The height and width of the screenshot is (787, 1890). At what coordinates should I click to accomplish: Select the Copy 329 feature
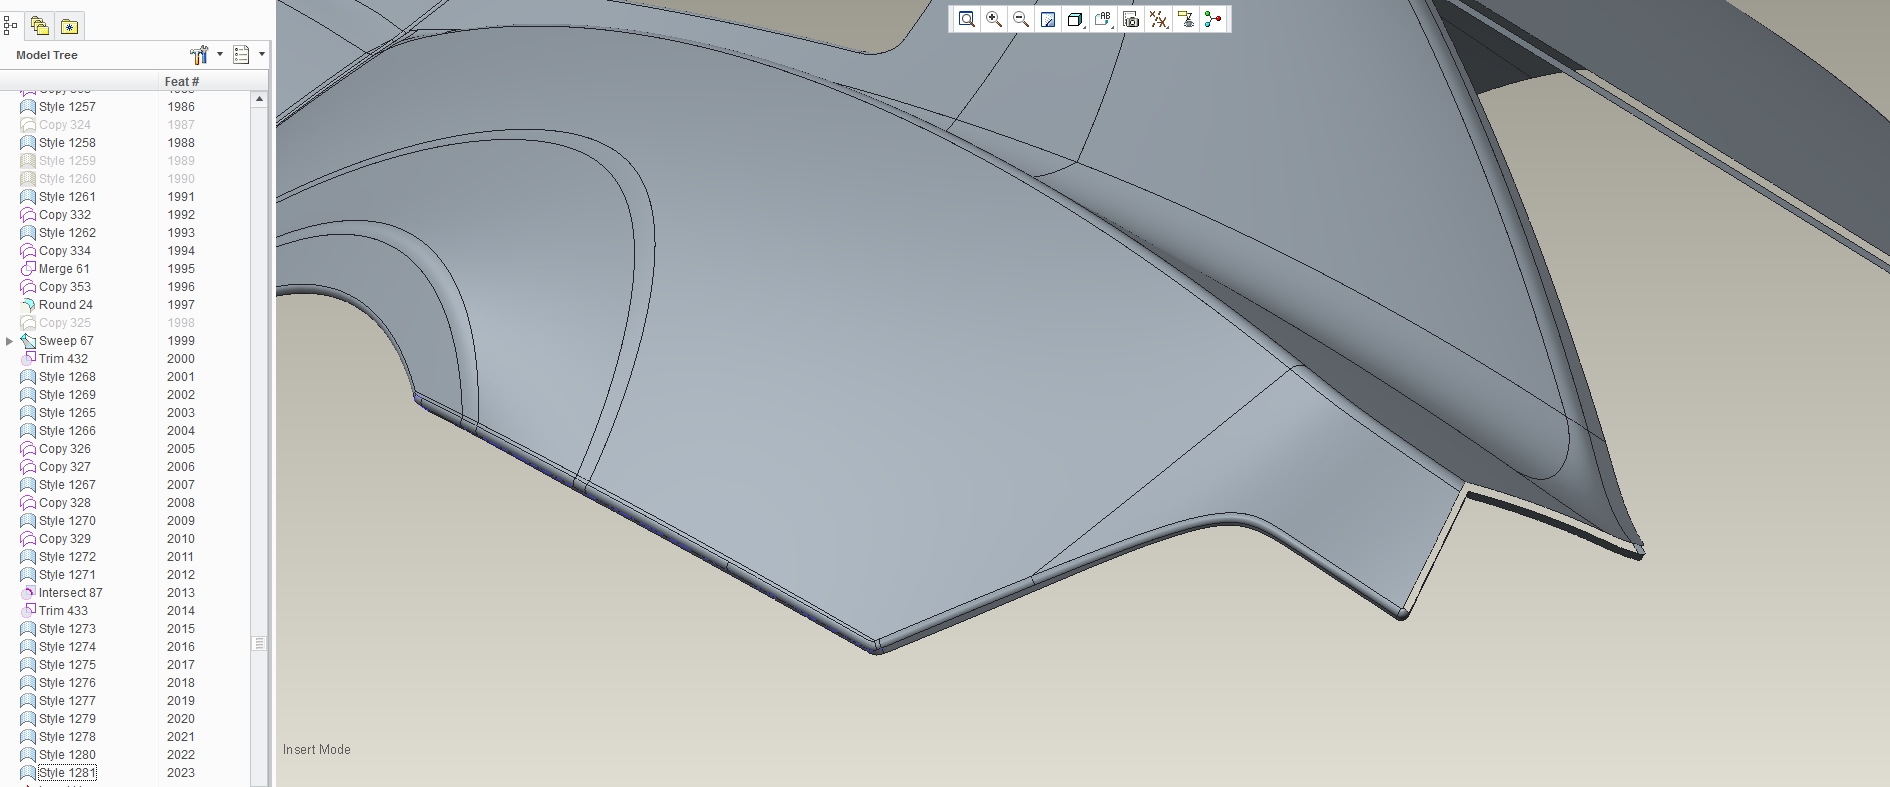(x=65, y=539)
